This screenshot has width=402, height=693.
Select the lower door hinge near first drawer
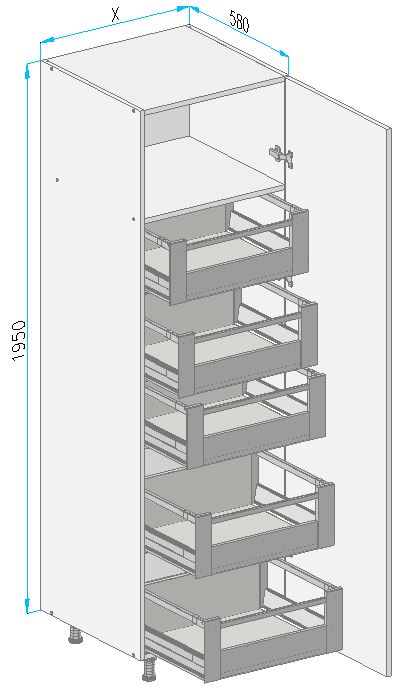point(289,280)
